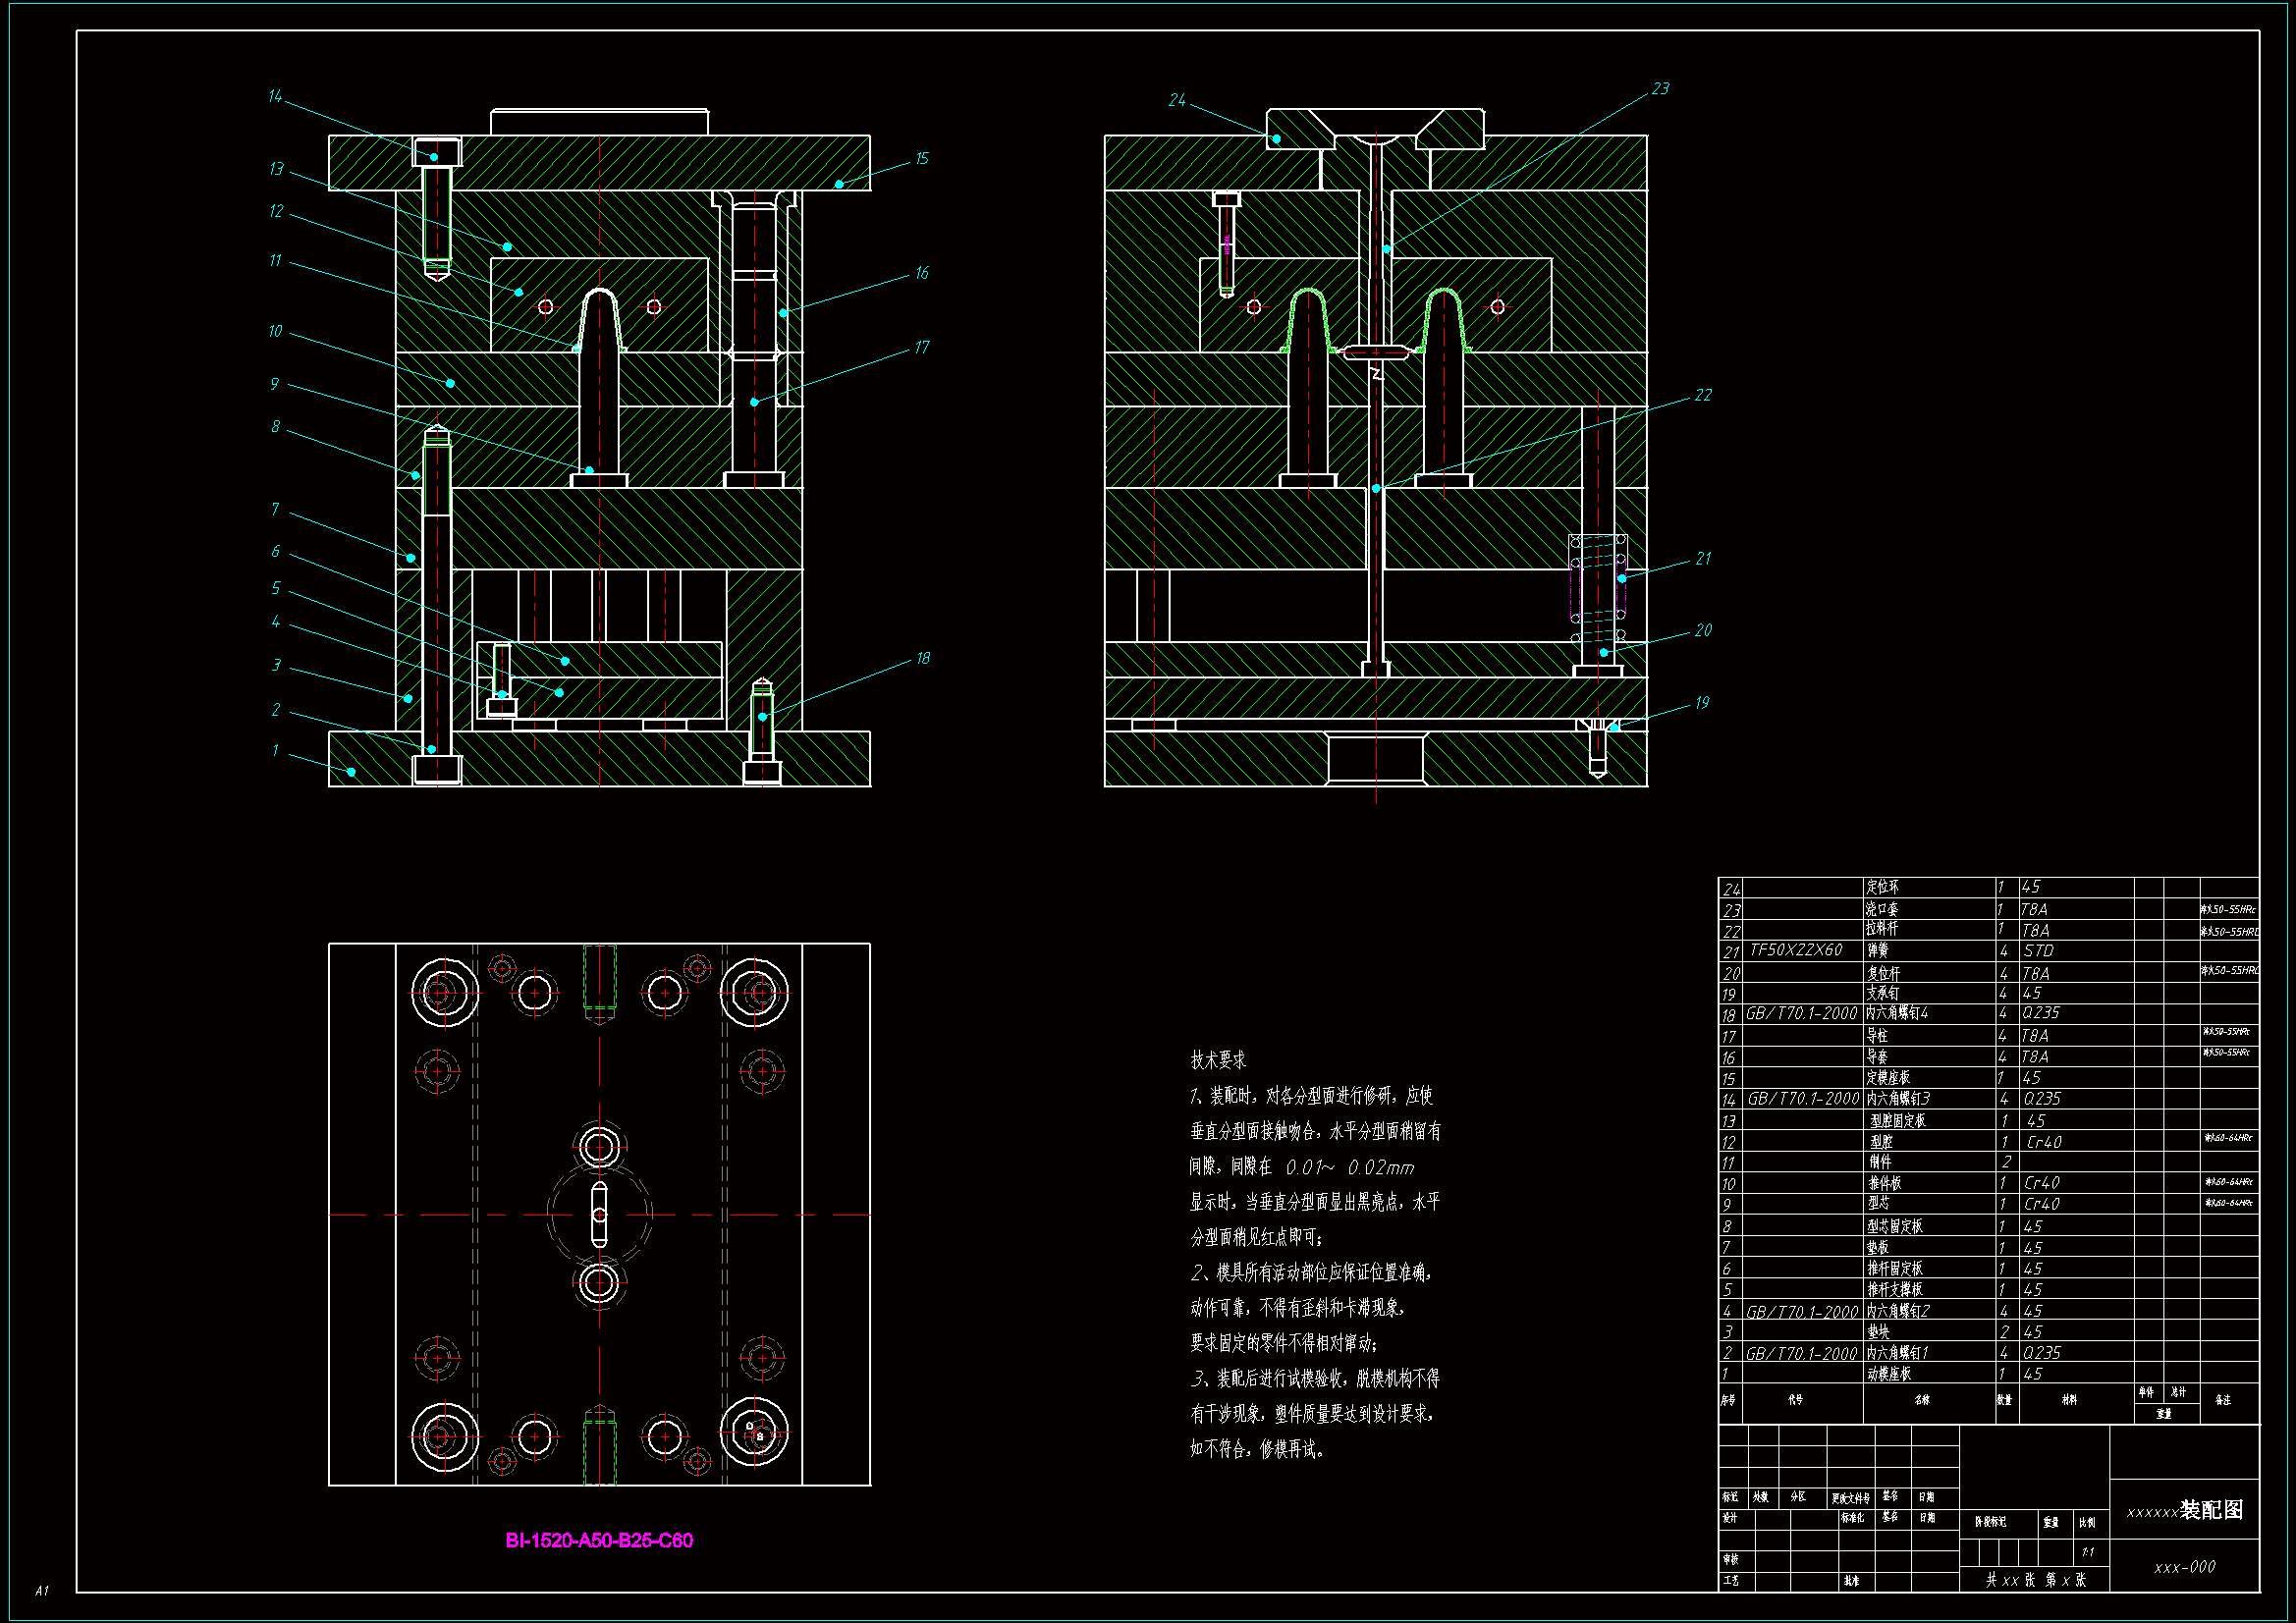Click balloon number 24 callout
The width and height of the screenshot is (2296, 1623).
pos(1177,100)
